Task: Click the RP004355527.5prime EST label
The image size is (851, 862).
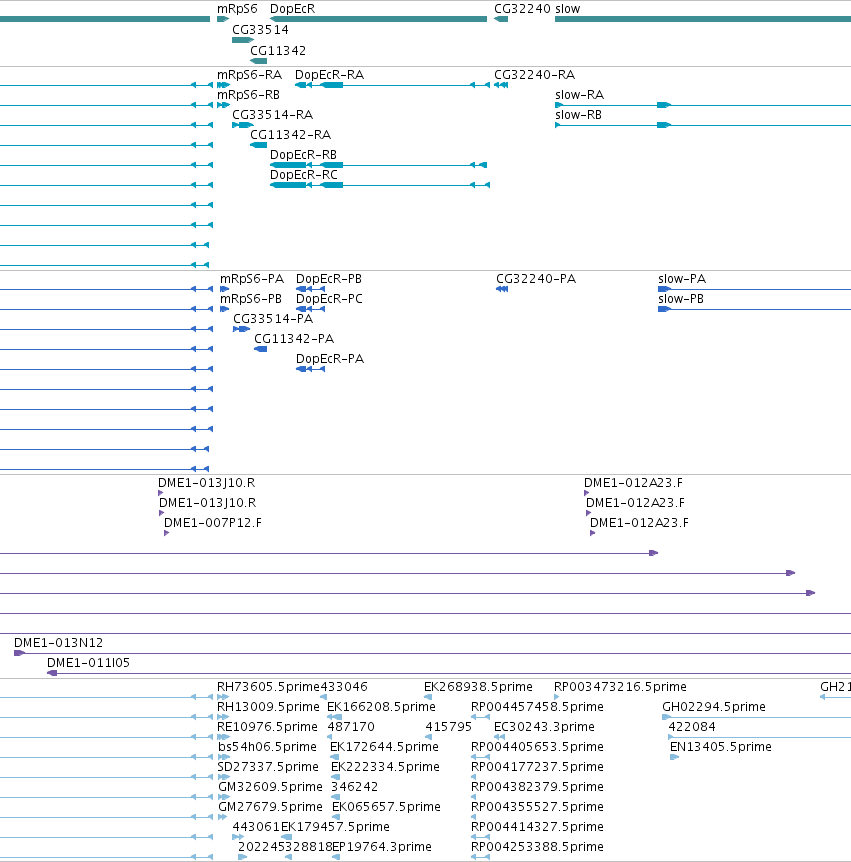Action: point(537,807)
